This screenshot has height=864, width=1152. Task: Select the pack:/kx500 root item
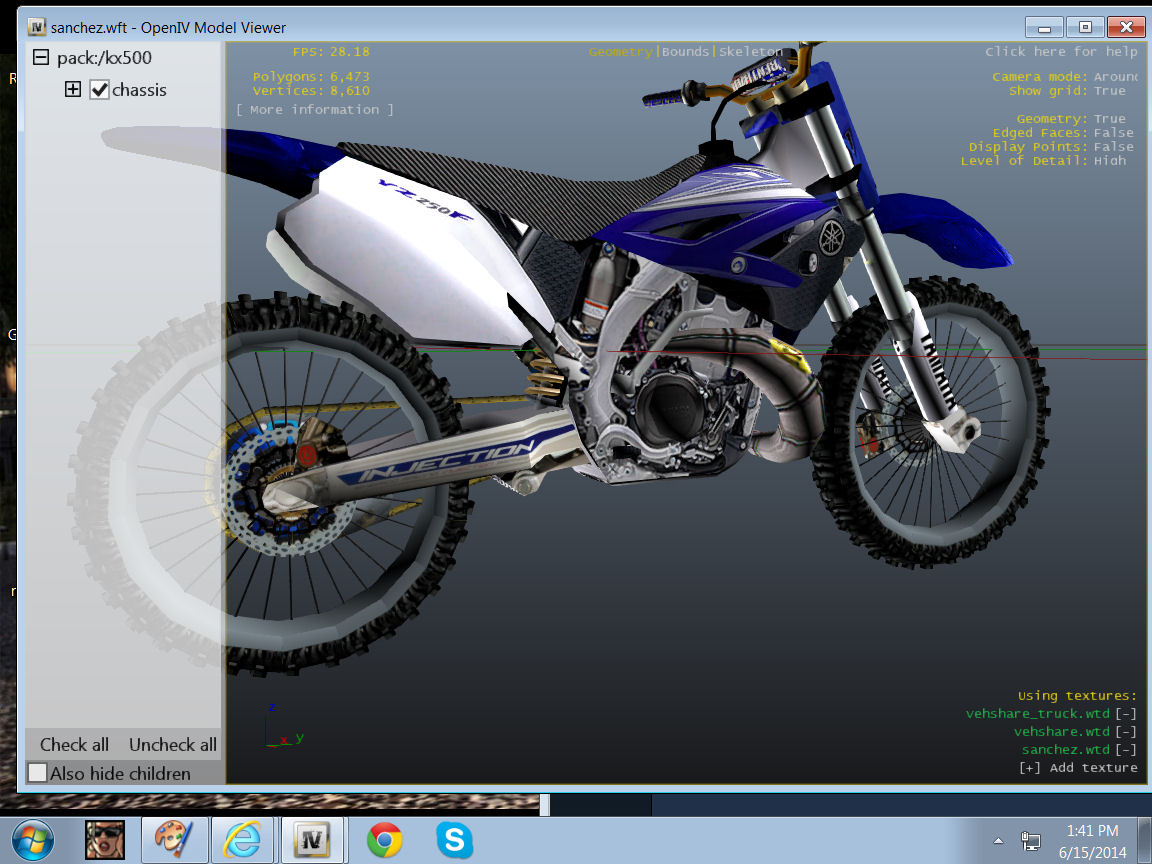104,57
